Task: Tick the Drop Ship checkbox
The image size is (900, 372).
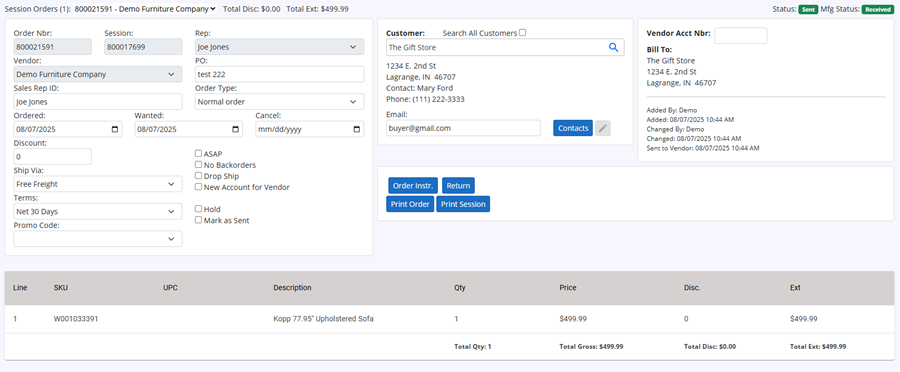Action: click(199, 176)
